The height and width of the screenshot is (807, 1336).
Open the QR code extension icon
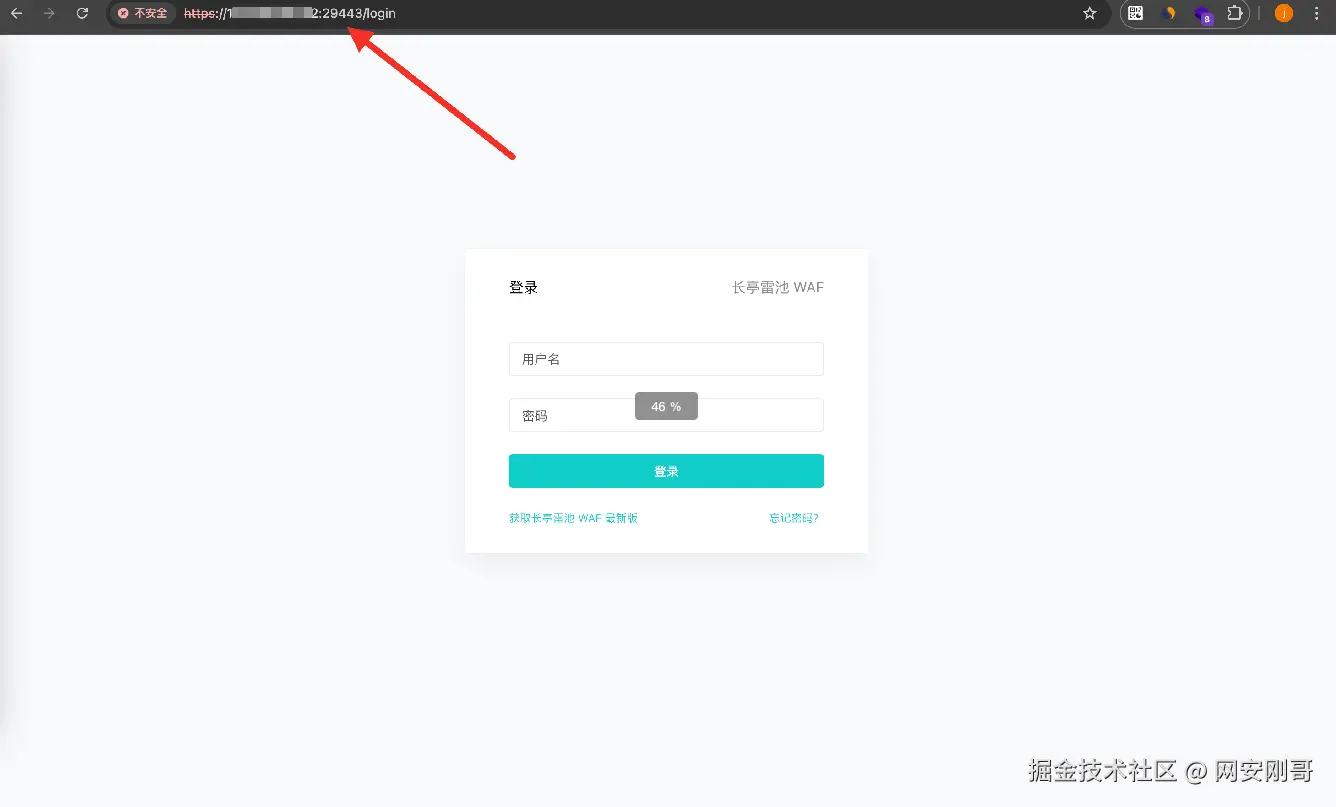tap(1136, 14)
